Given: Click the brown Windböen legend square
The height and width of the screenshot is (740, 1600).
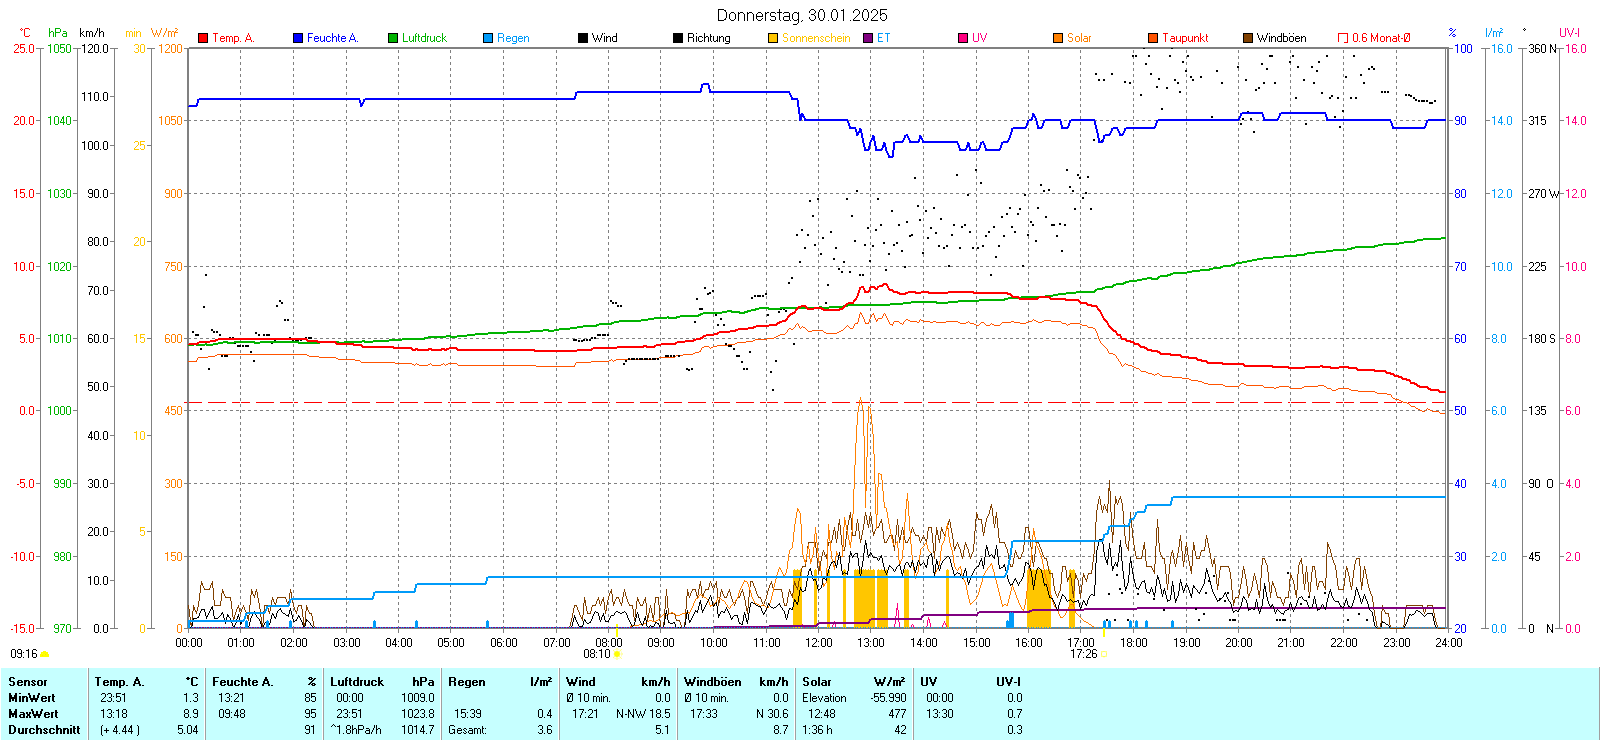Looking at the screenshot, I should pos(1248,38).
